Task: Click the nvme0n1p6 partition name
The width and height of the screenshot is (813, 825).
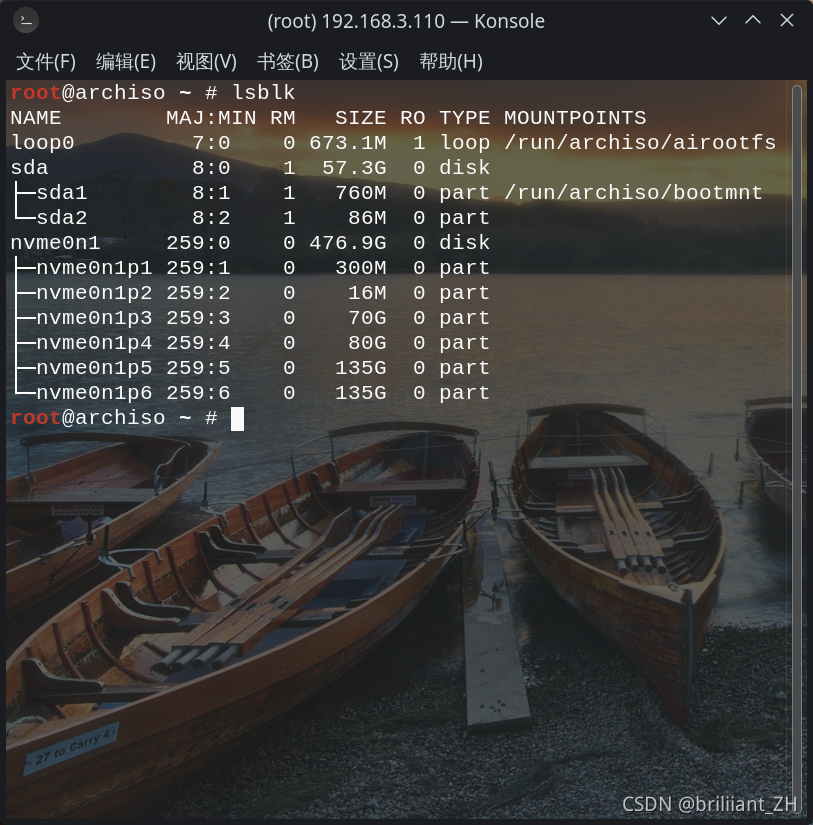Action: [x=94, y=393]
